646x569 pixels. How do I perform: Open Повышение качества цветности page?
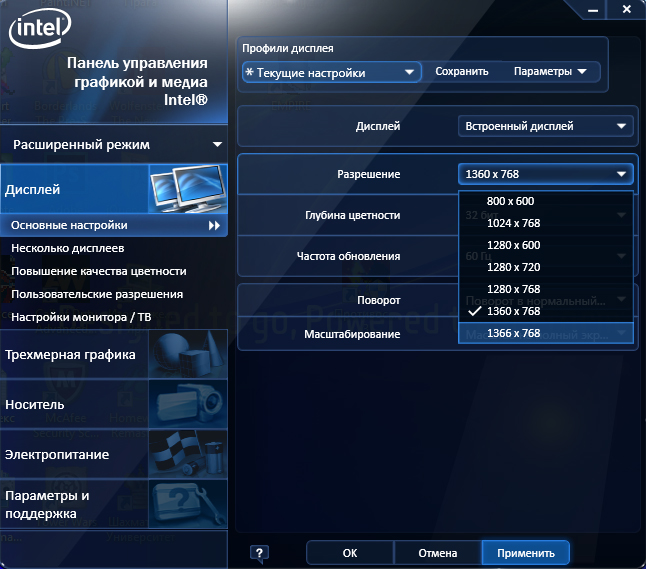click(x=99, y=271)
